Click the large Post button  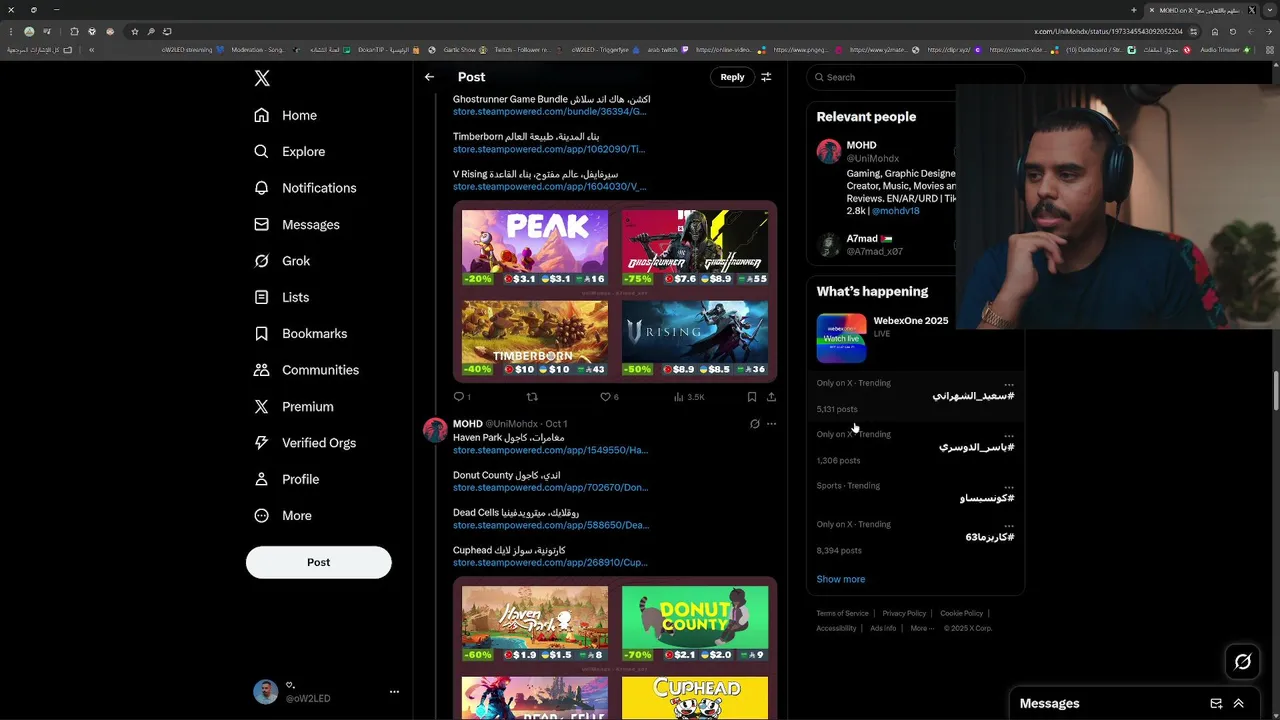tap(318, 562)
